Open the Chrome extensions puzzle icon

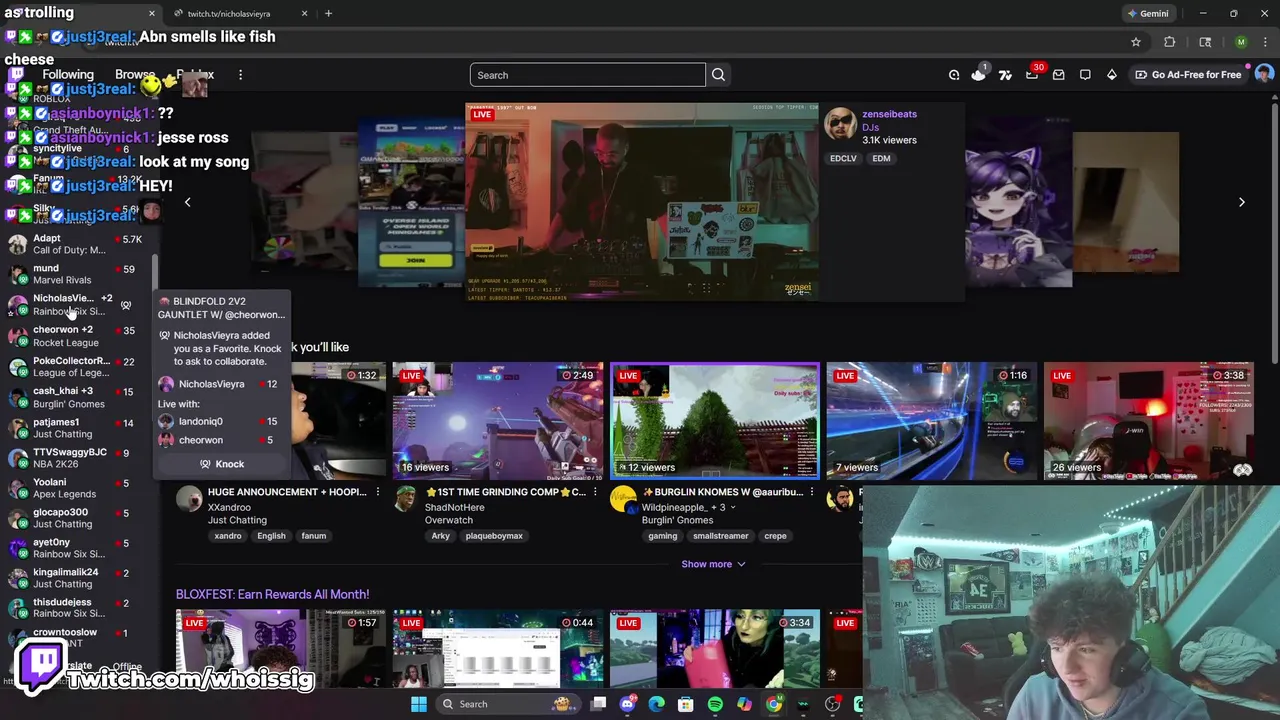click(x=1169, y=42)
